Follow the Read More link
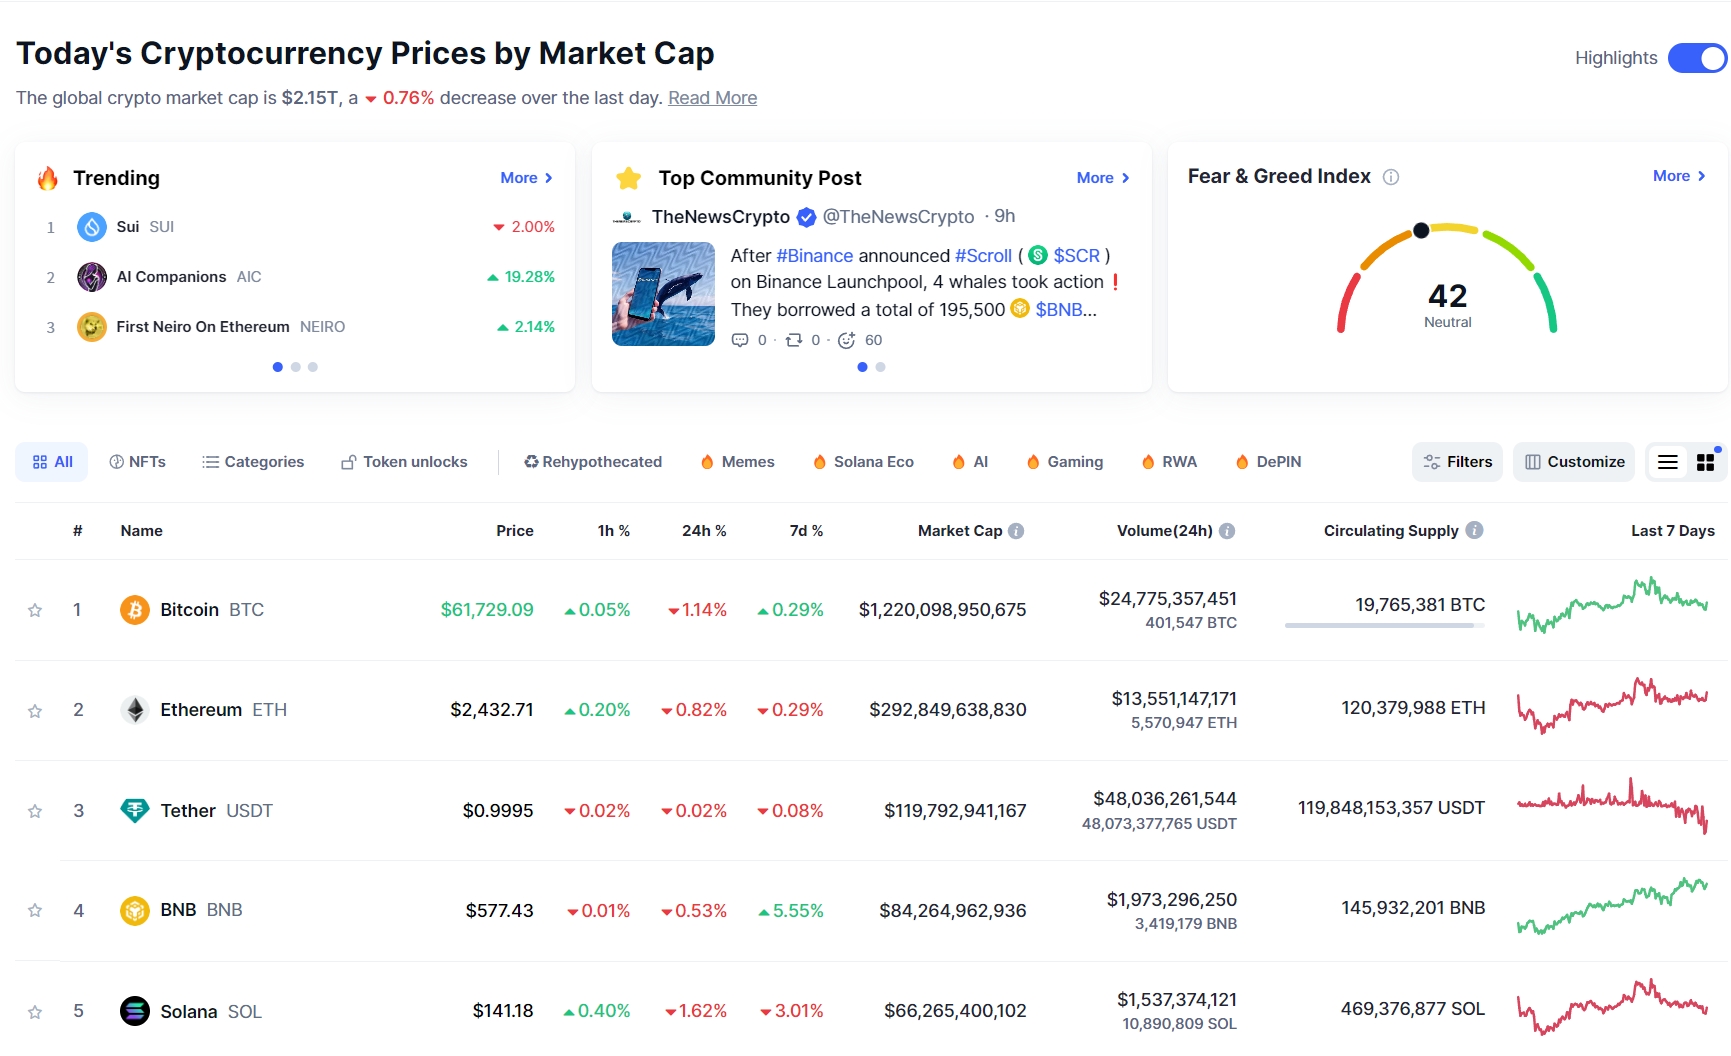The height and width of the screenshot is (1056, 1731). coord(712,98)
